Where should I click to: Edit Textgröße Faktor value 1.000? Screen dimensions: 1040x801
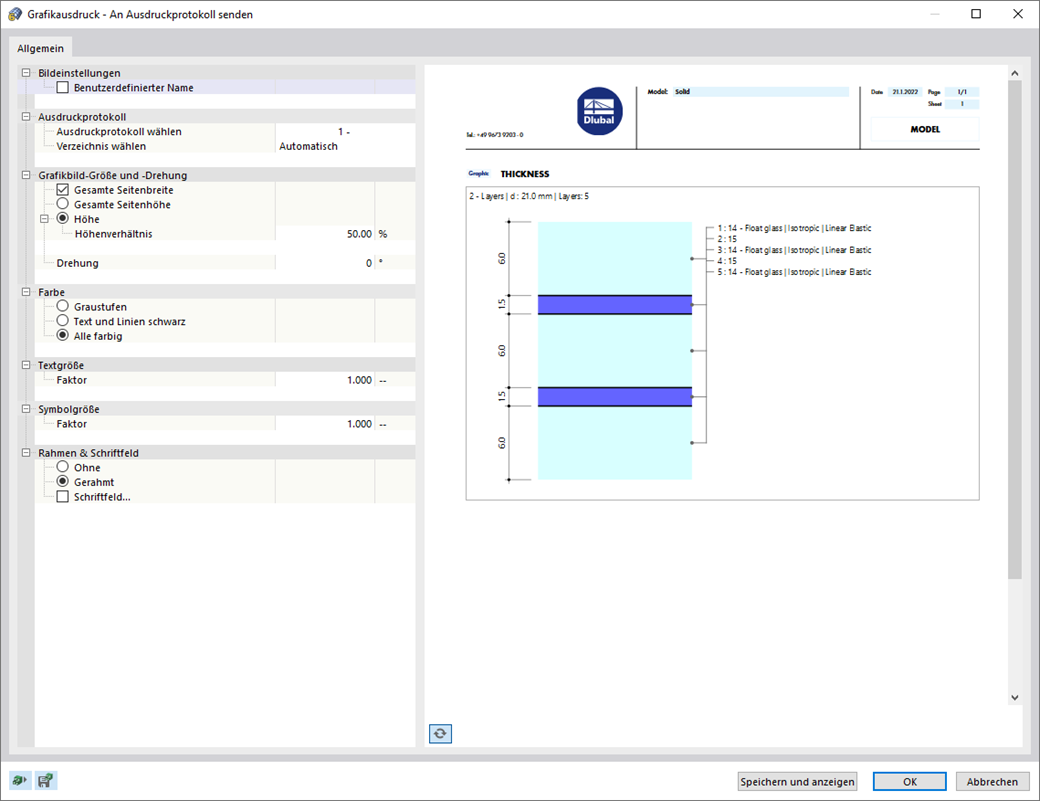pyautogui.click(x=325, y=380)
